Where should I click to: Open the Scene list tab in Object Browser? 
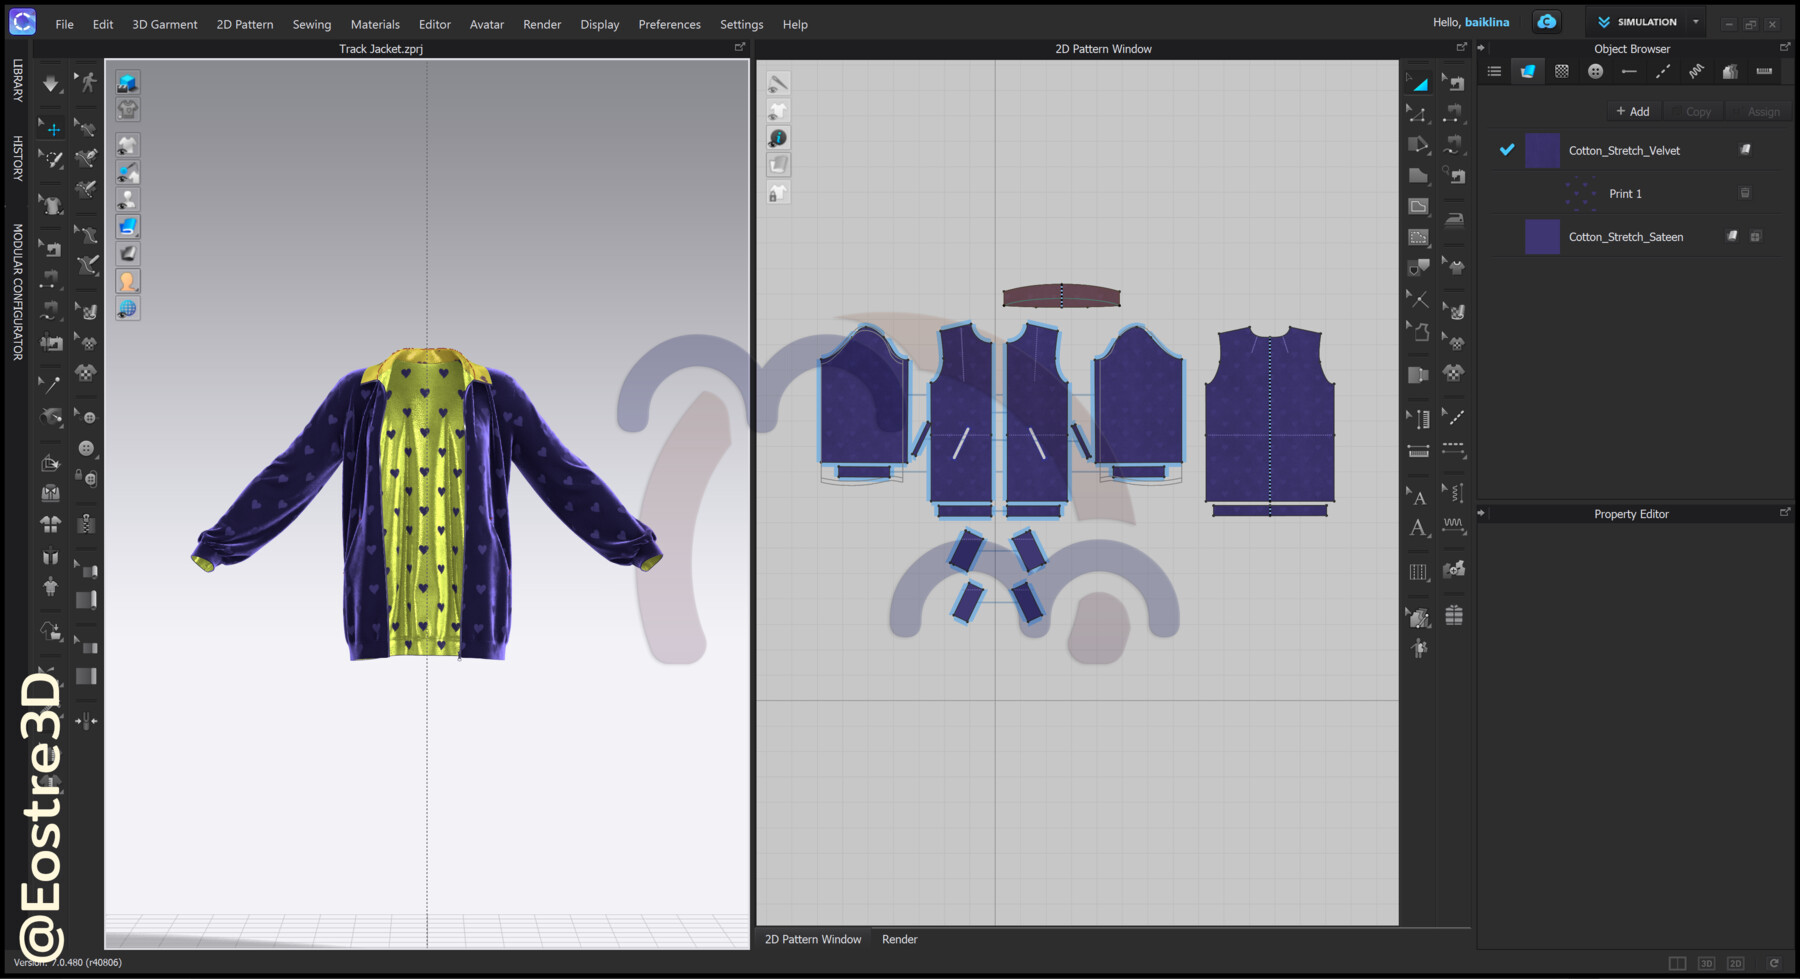click(x=1494, y=72)
